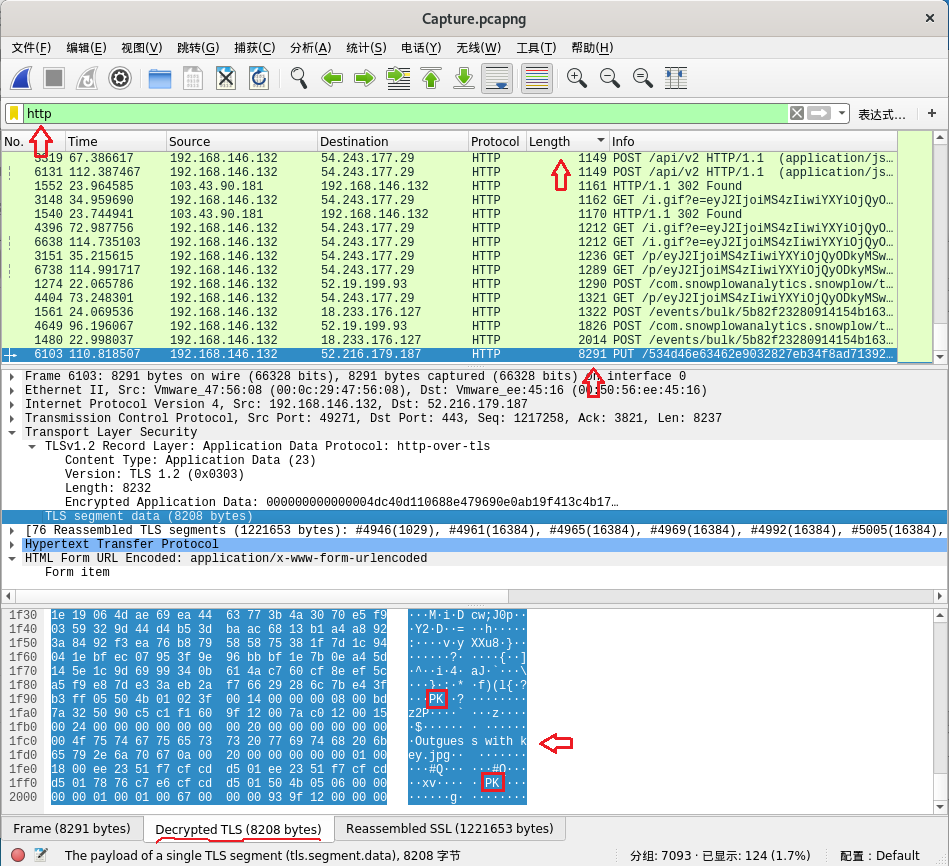The width and height of the screenshot is (949, 866).
Task: Expand the Hypertext Transfer Protocol row
Action: 12,545
